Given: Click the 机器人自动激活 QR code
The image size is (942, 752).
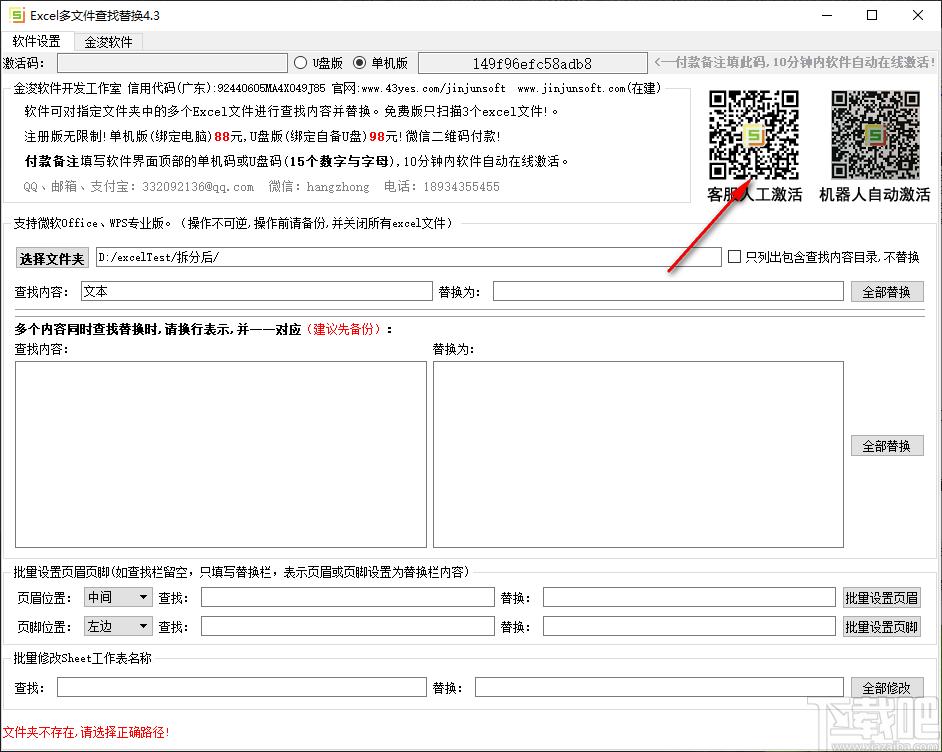Looking at the screenshot, I should [x=875, y=135].
